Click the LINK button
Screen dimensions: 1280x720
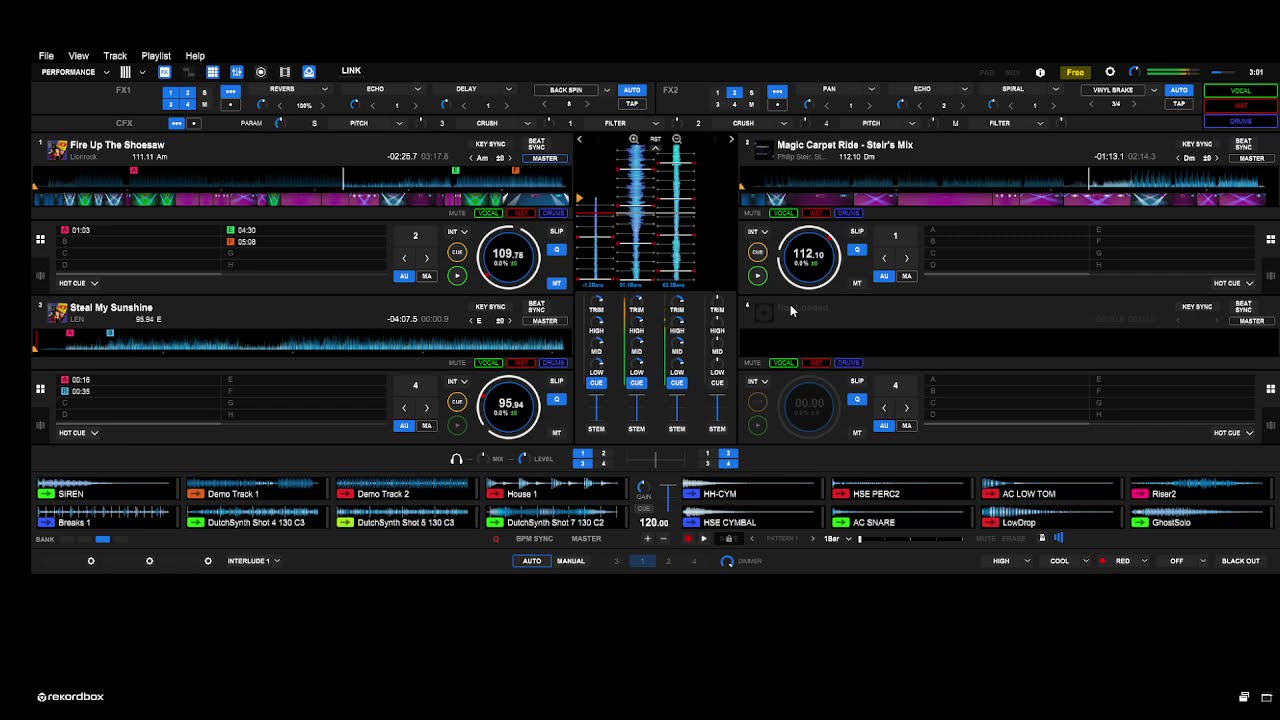(351, 71)
